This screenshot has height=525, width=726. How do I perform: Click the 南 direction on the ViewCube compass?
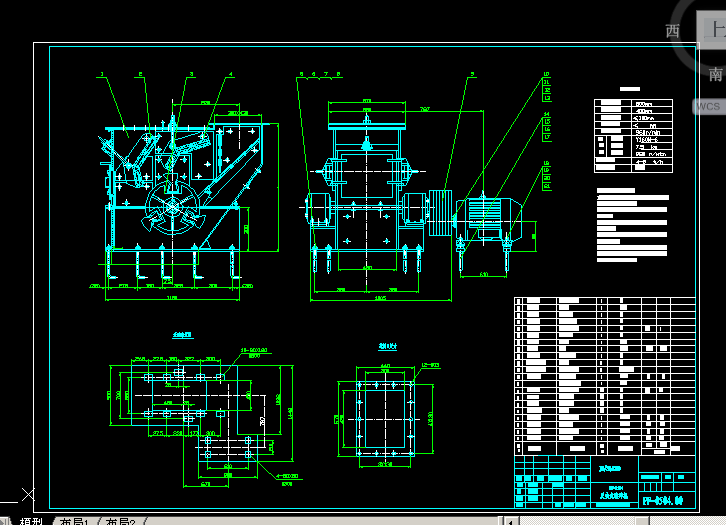coord(715,74)
